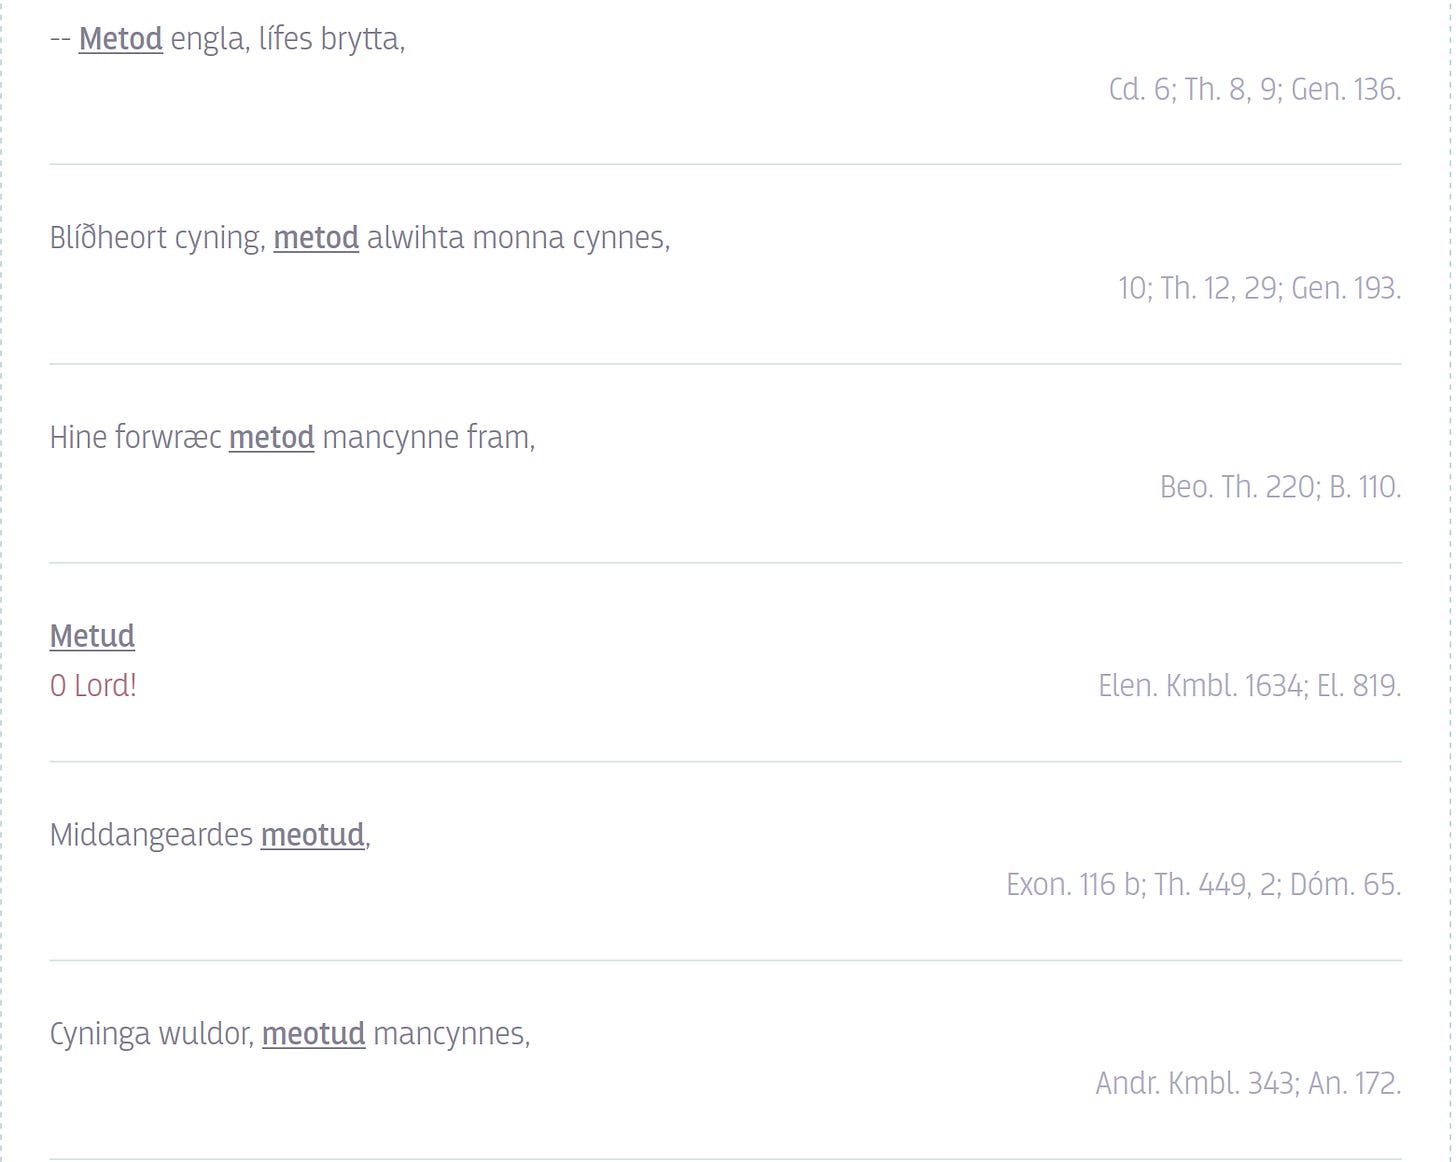The image size is (1456, 1162).
Task: Click the word Middangeardes
Action: pos(151,835)
